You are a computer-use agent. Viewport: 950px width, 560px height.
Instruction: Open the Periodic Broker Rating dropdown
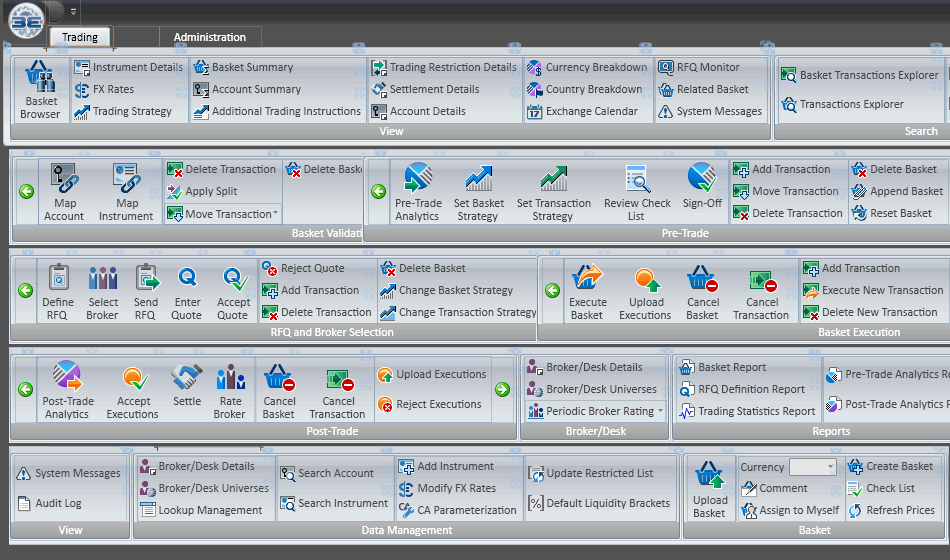[660, 411]
